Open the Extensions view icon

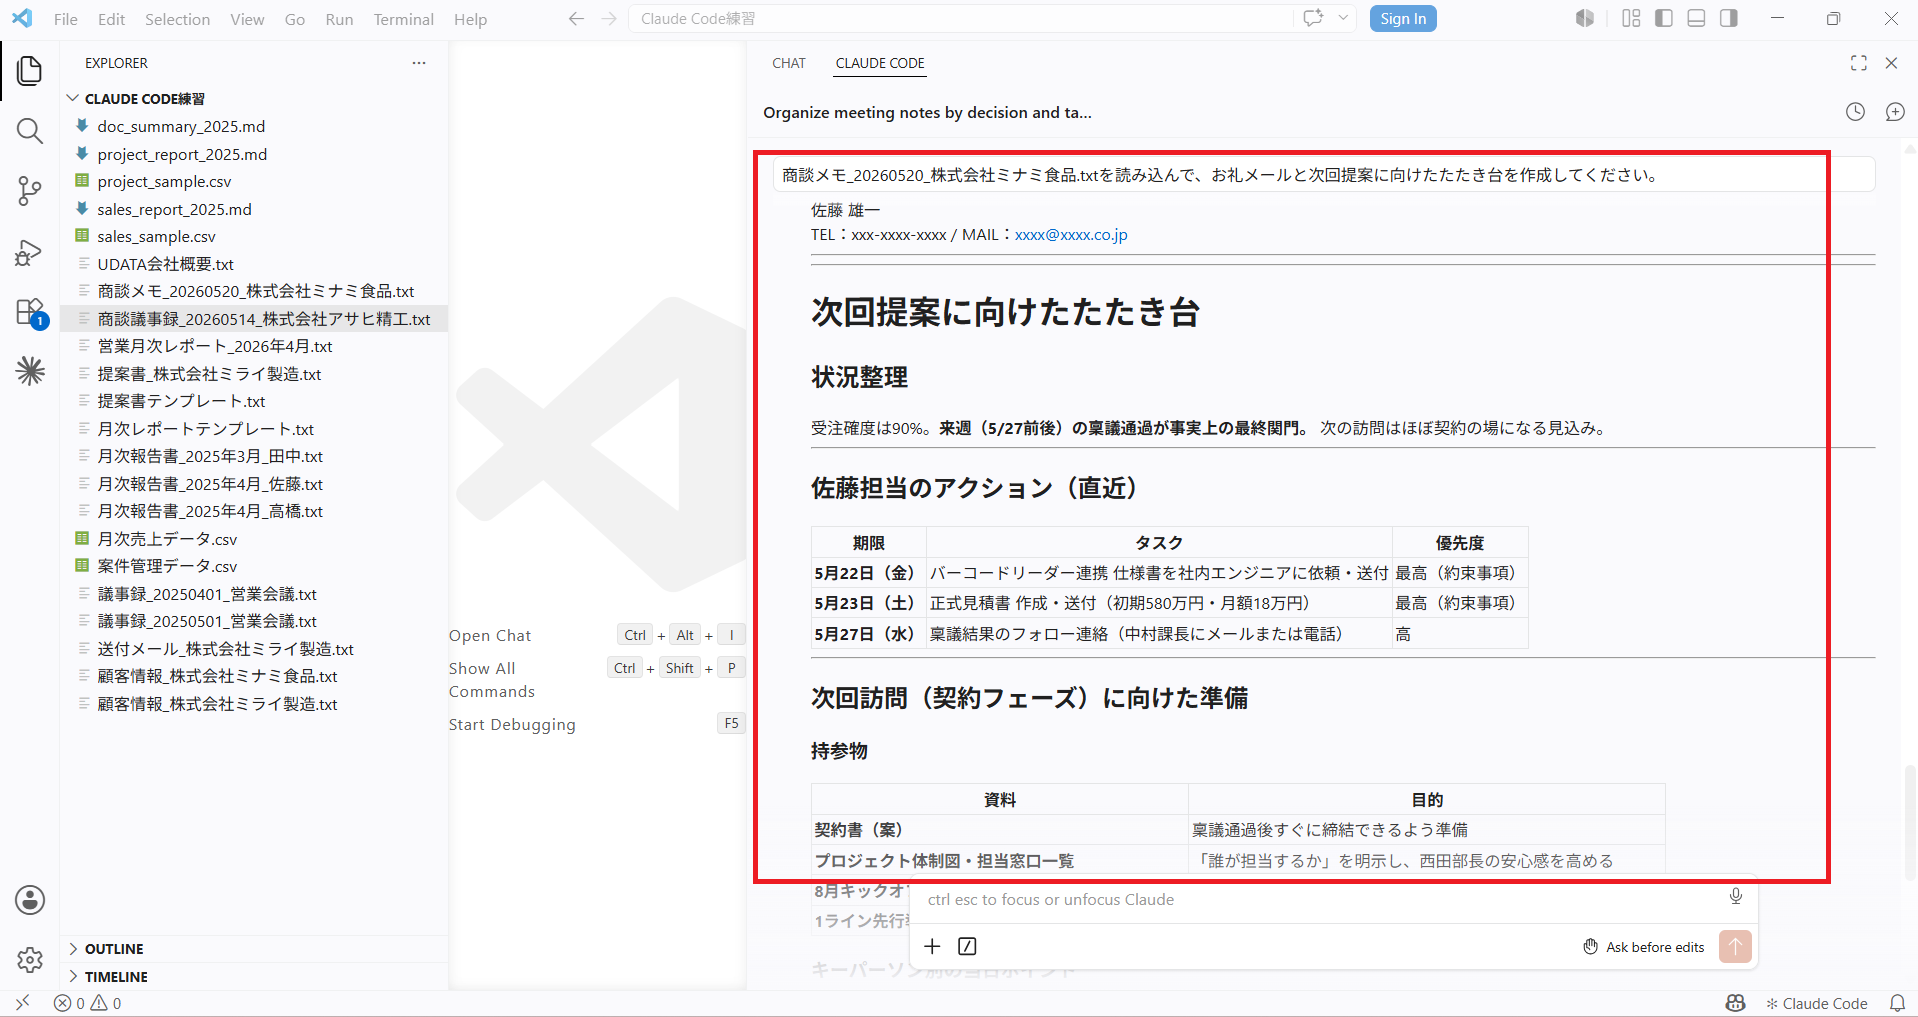[x=30, y=312]
